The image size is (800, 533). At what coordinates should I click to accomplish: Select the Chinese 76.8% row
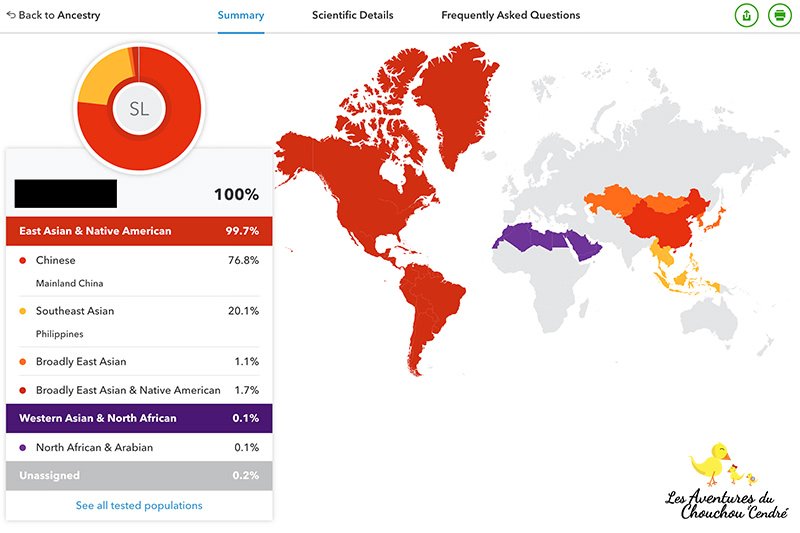point(139,271)
